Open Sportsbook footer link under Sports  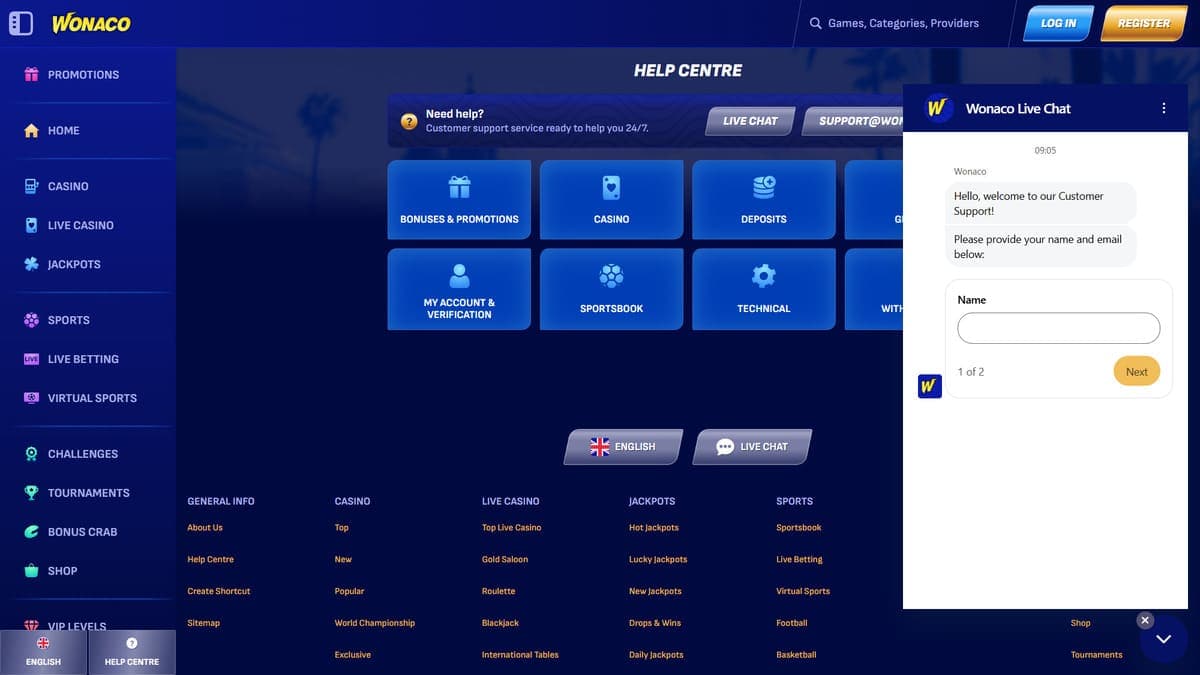click(x=799, y=528)
